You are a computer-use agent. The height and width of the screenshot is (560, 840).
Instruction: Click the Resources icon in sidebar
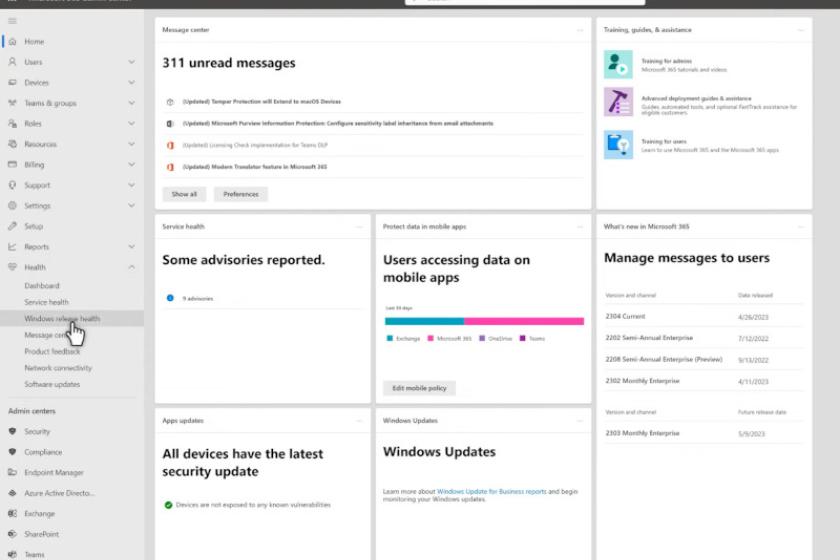pyautogui.click(x=12, y=144)
